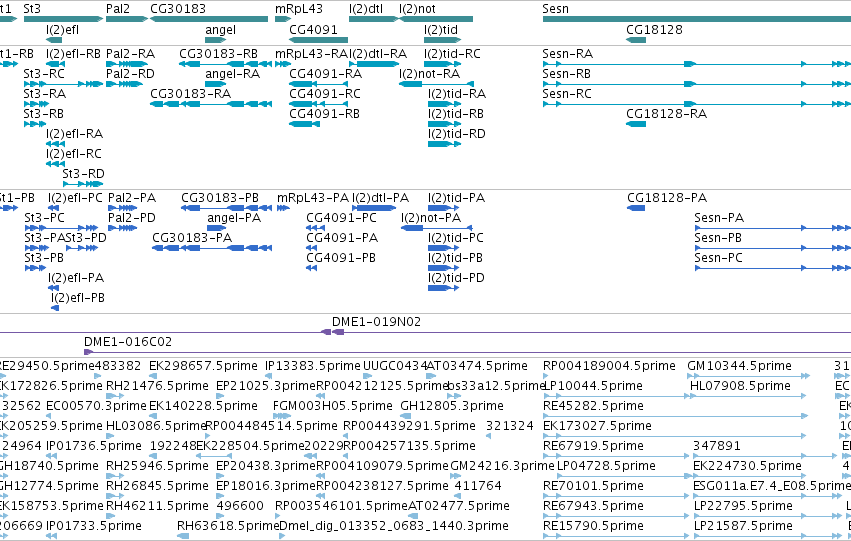Click the l(2)dtl gene feature

pyautogui.click(x=374, y=19)
